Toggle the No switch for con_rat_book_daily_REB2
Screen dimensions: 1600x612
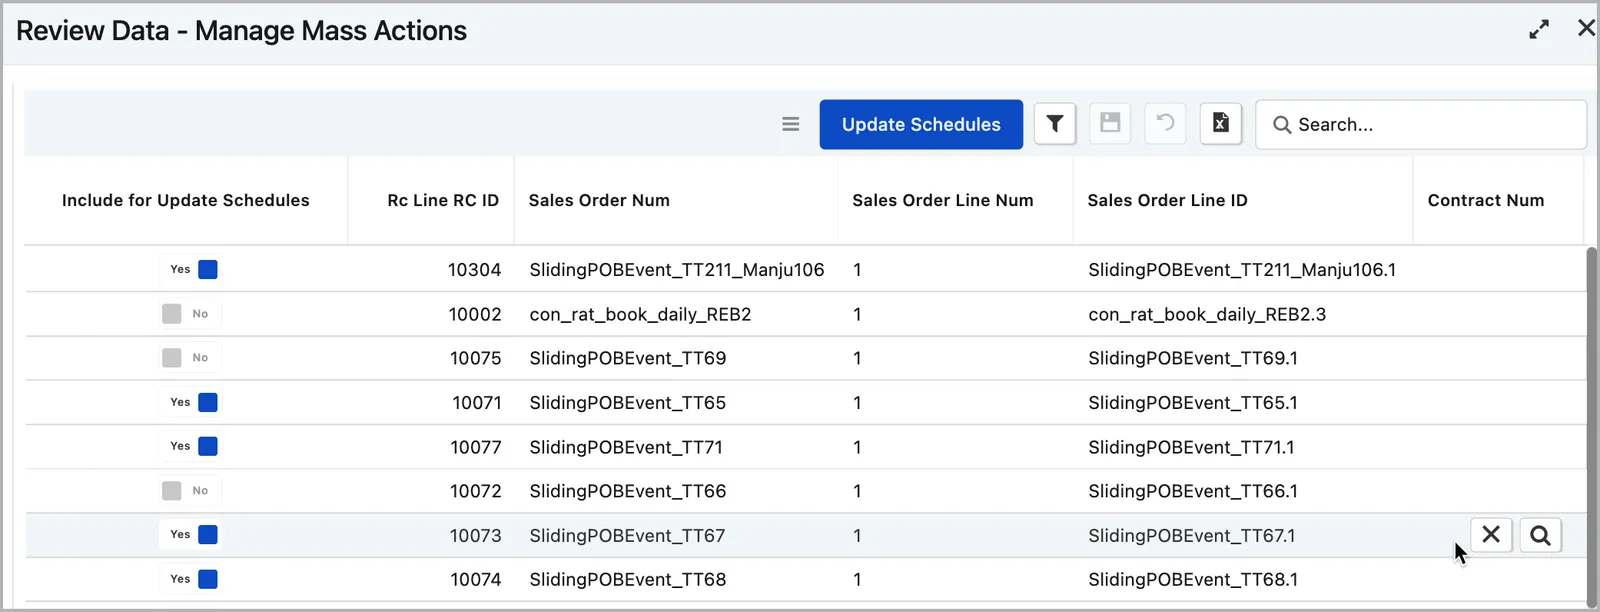189,314
